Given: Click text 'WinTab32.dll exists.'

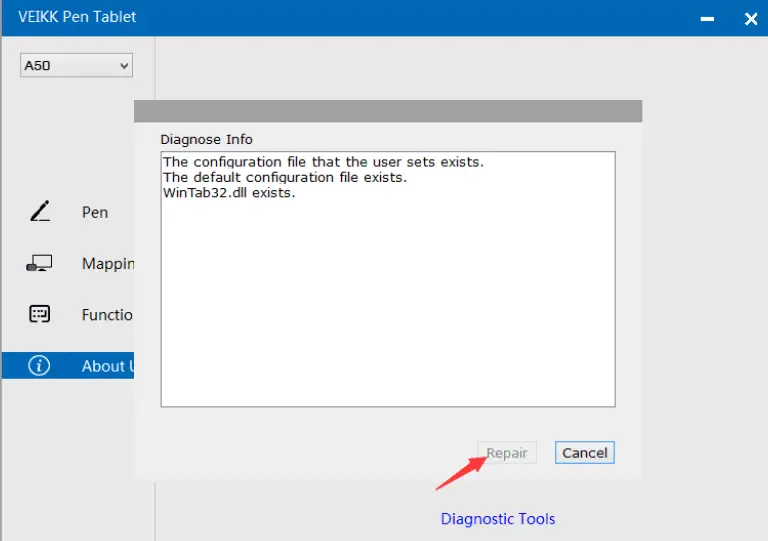Looking at the screenshot, I should pyautogui.click(x=229, y=193).
